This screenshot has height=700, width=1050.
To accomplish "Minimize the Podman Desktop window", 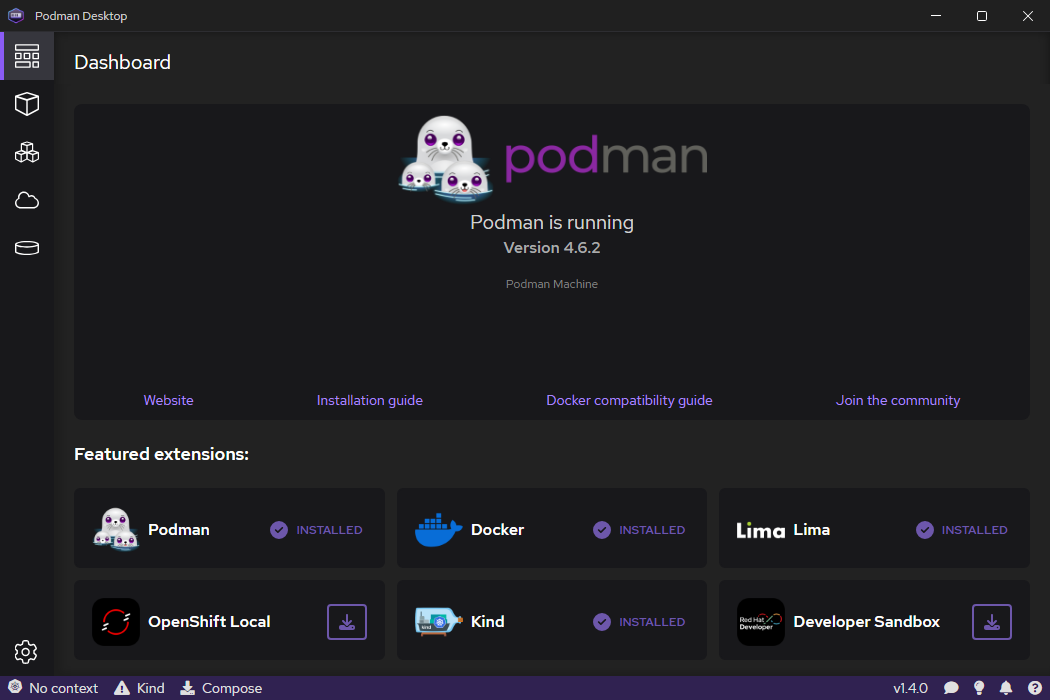I will pyautogui.click(x=936, y=15).
